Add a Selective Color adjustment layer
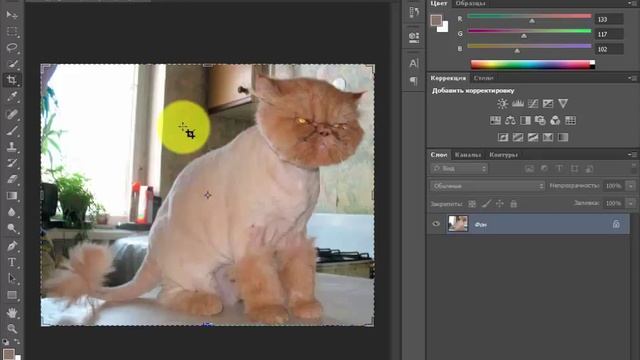This screenshot has width=640, height=360. (x=548, y=138)
